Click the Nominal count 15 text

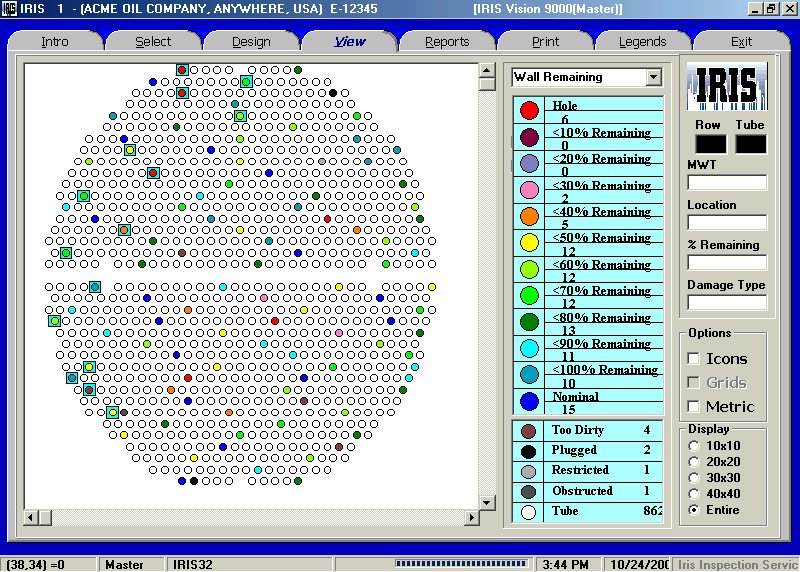click(x=568, y=409)
